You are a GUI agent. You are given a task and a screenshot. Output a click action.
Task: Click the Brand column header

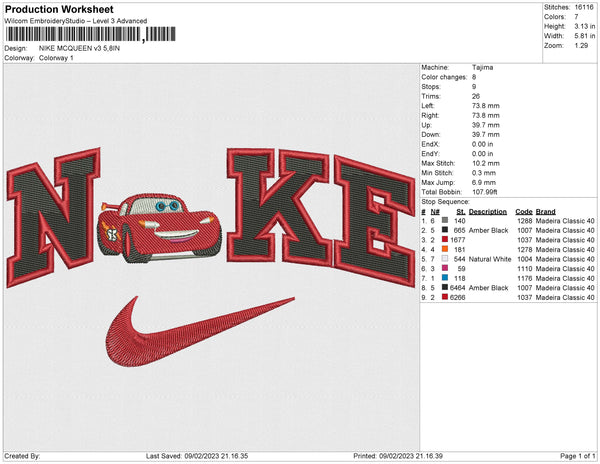[x=546, y=211]
